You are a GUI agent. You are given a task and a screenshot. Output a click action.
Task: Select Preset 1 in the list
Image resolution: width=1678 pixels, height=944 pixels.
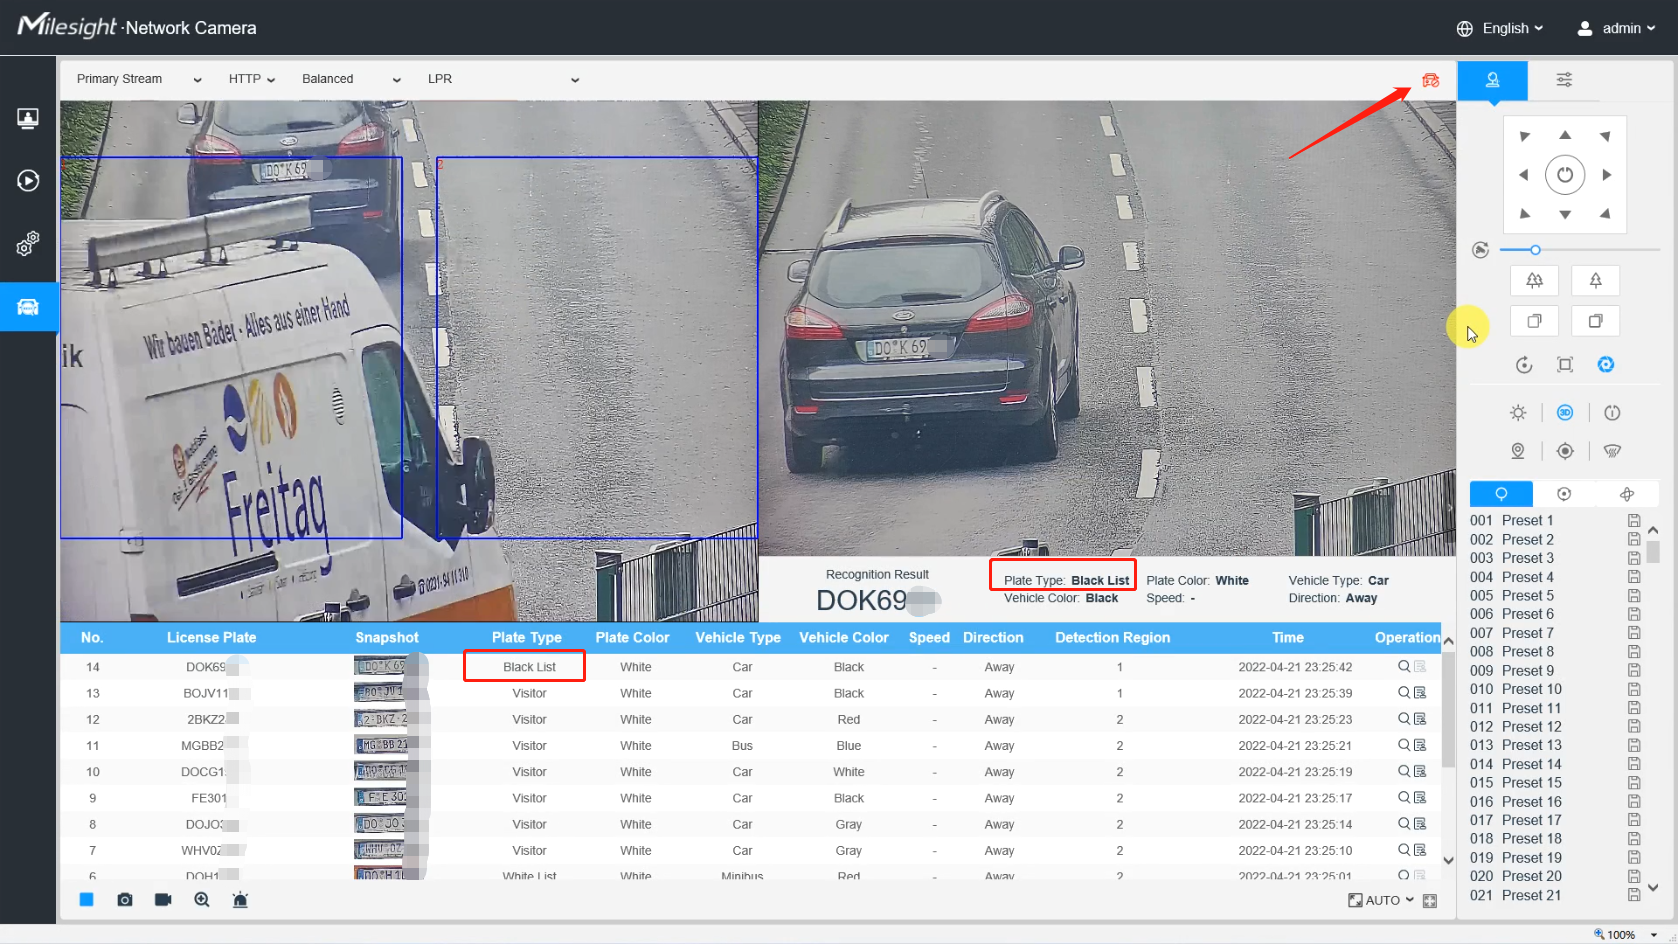(x=1527, y=521)
